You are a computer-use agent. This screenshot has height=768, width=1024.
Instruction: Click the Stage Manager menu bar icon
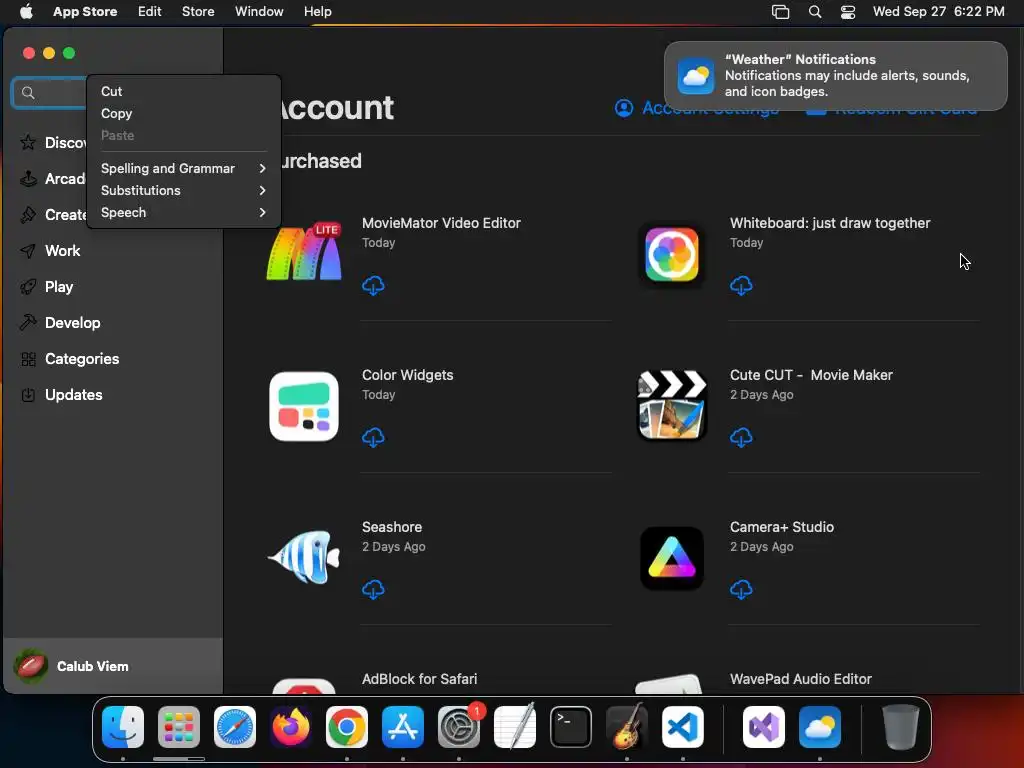coord(780,12)
